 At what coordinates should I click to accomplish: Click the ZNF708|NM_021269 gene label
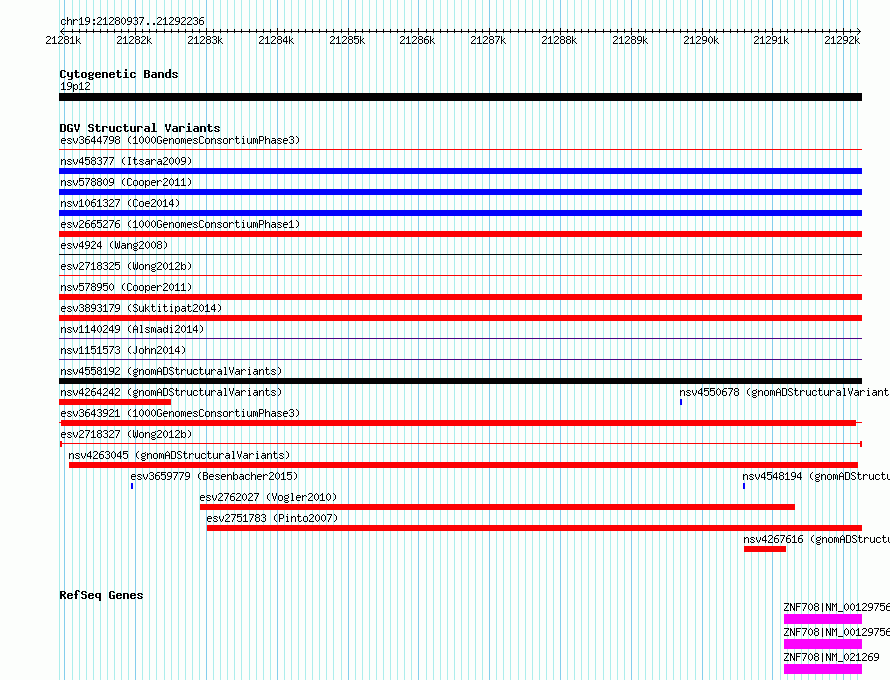(x=832, y=657)
